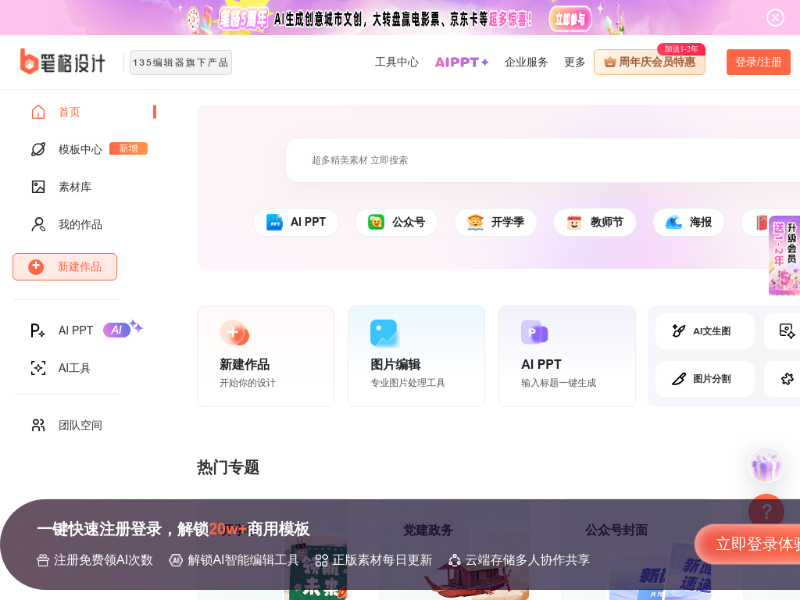Select the 公众号 category chip
The height and width of the screenshot is (600, 800).
(x=396, y=222)
